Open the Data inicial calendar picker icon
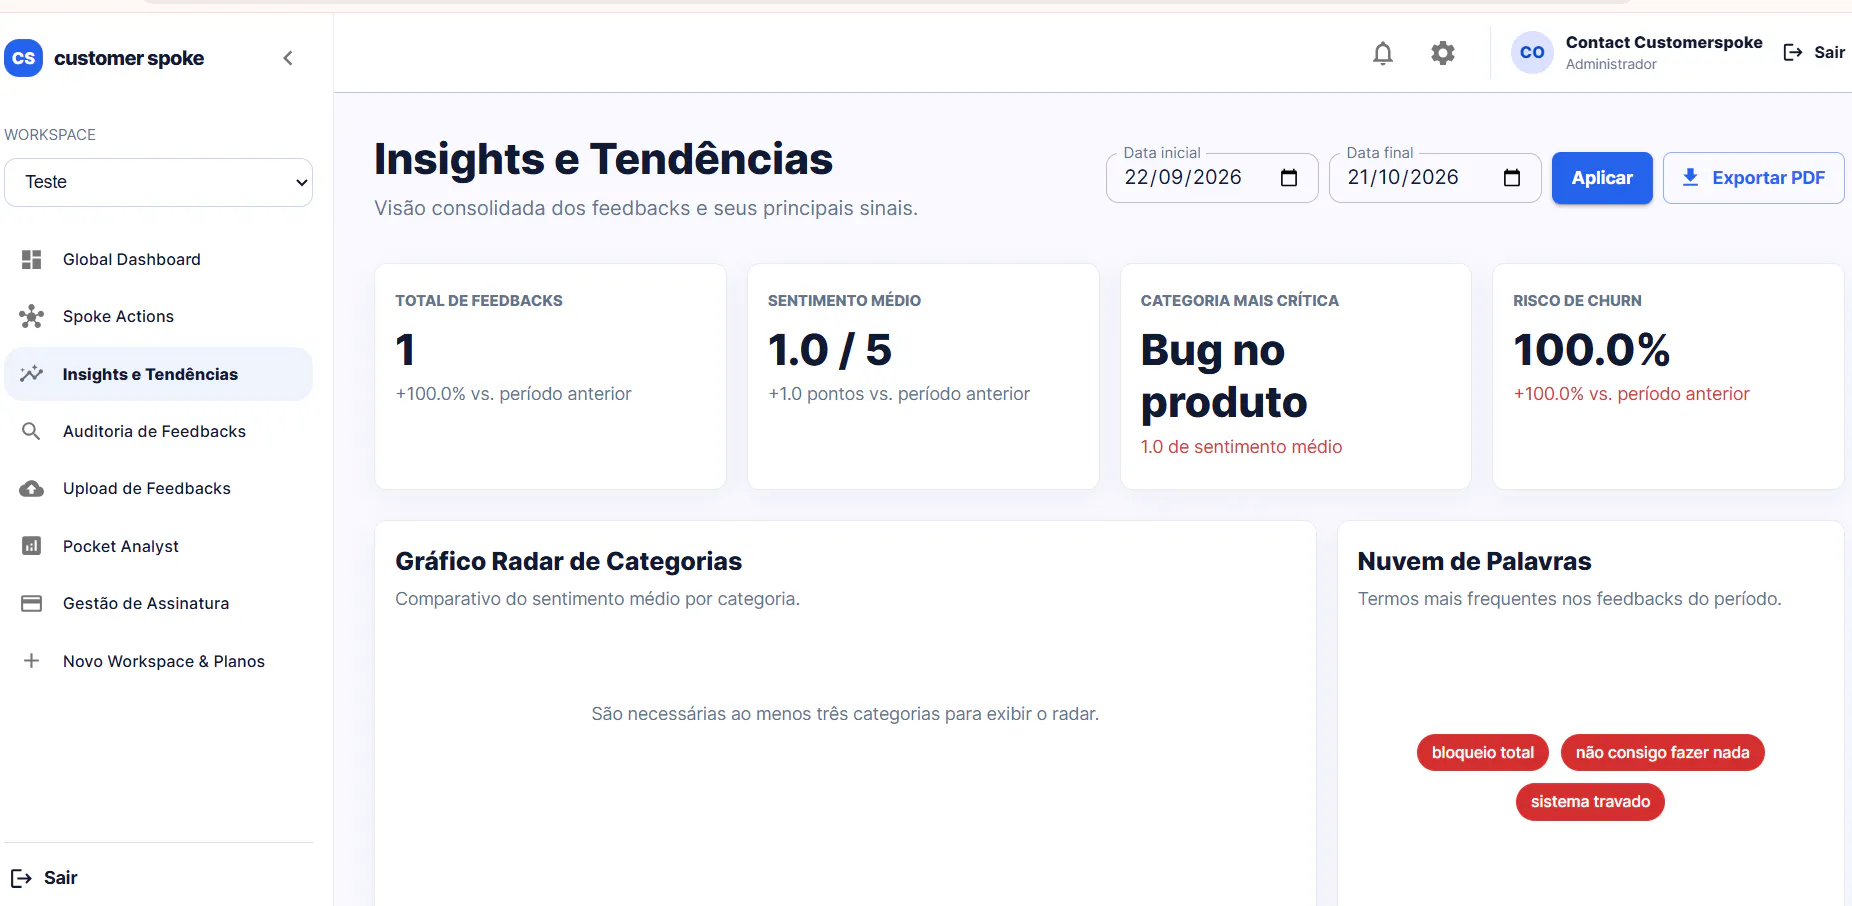The height and width of the screenshot is (906, 1852). (1289, 178)
